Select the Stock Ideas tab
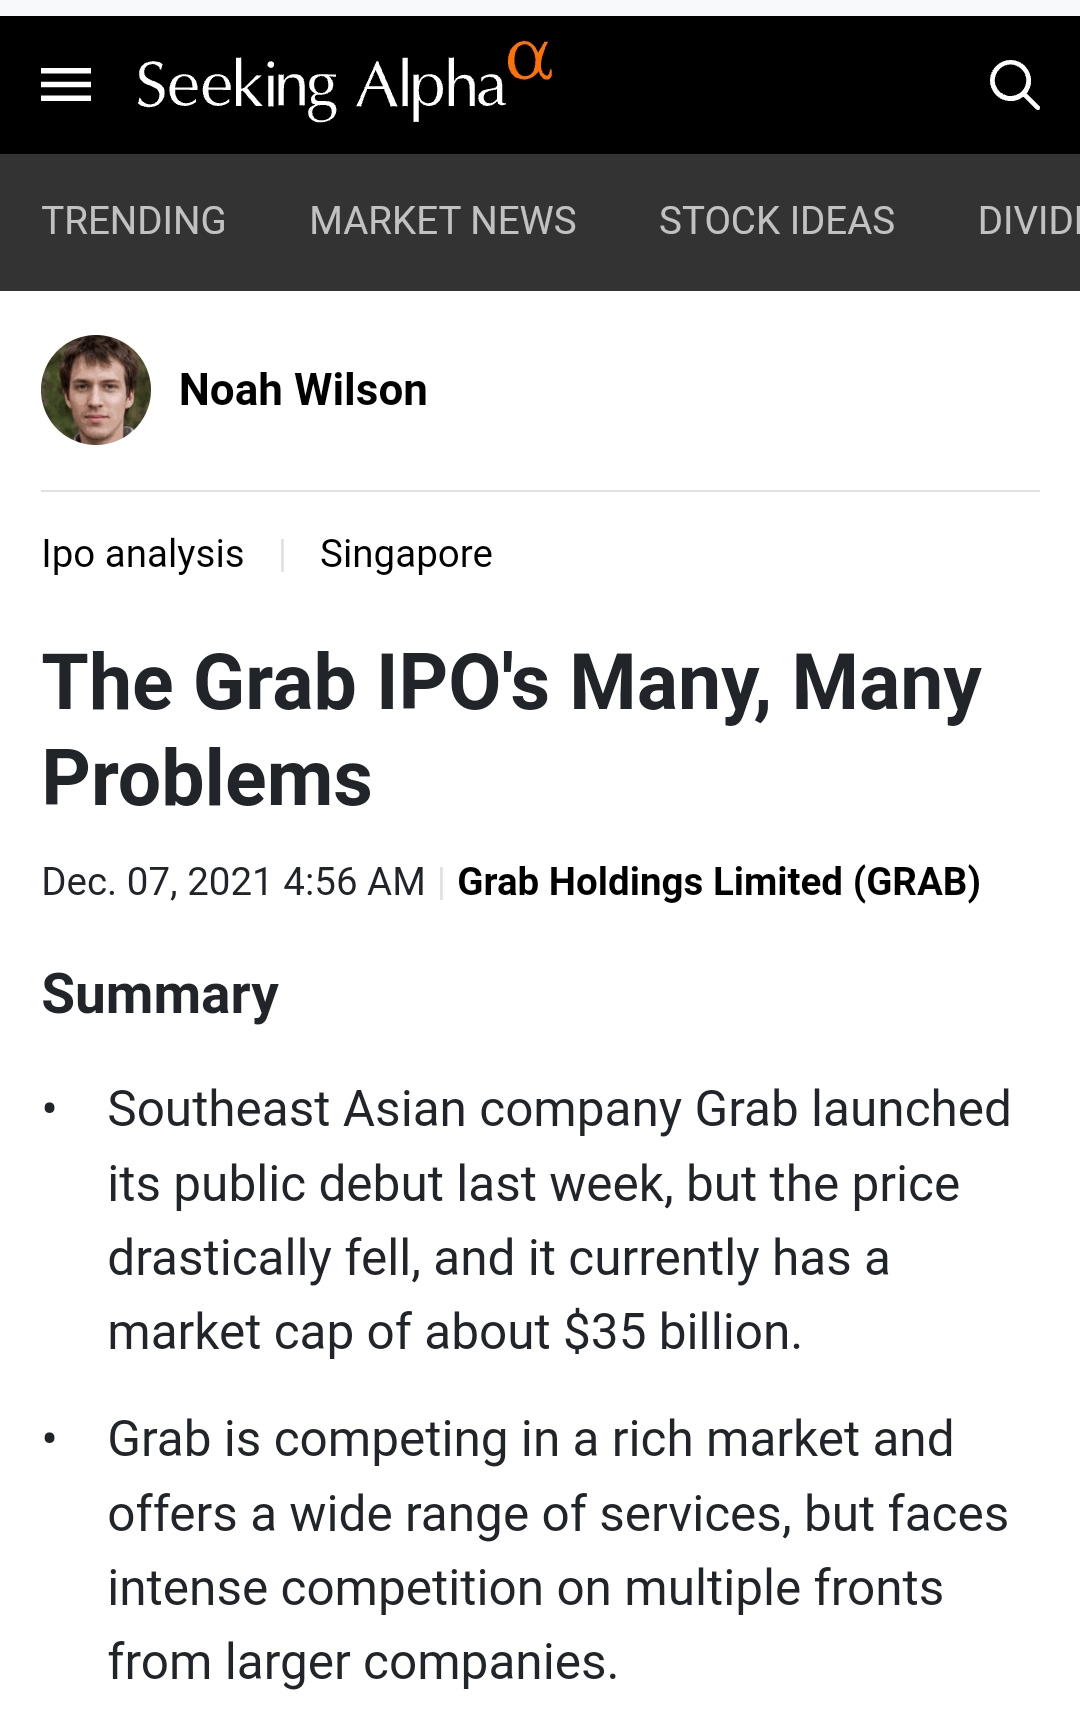 (777, 221)
